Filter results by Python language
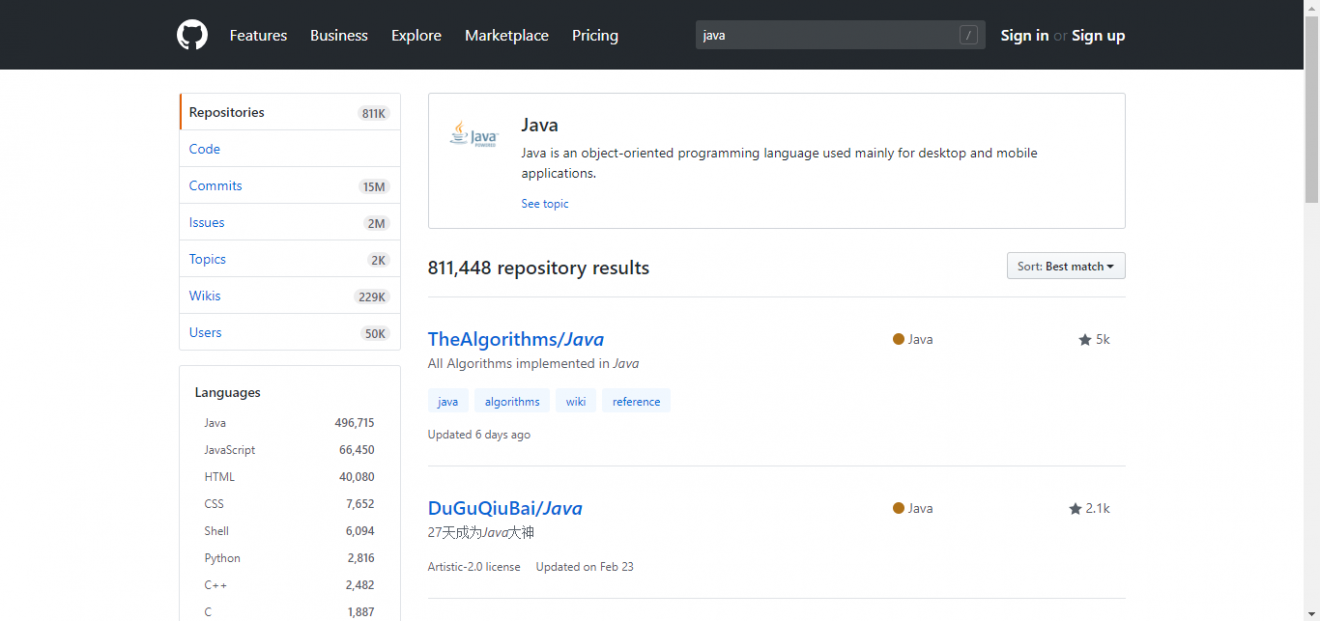The width and height of the screenshot is (1320, 621). point(223,558)
